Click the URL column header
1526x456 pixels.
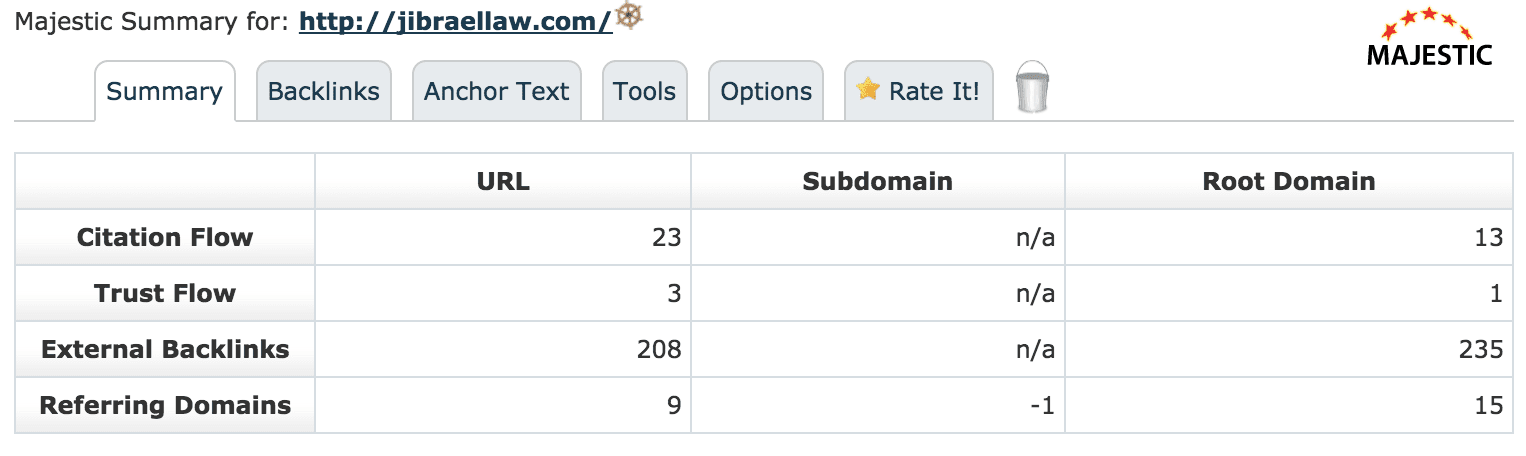[x=503, y=181]
